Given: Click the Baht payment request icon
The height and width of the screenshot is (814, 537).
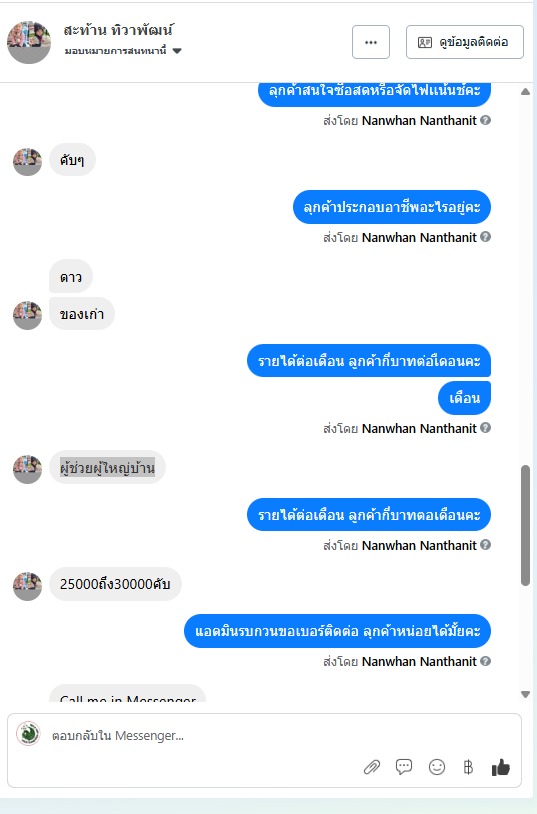Looking at the screenshot, I should 468,767.
